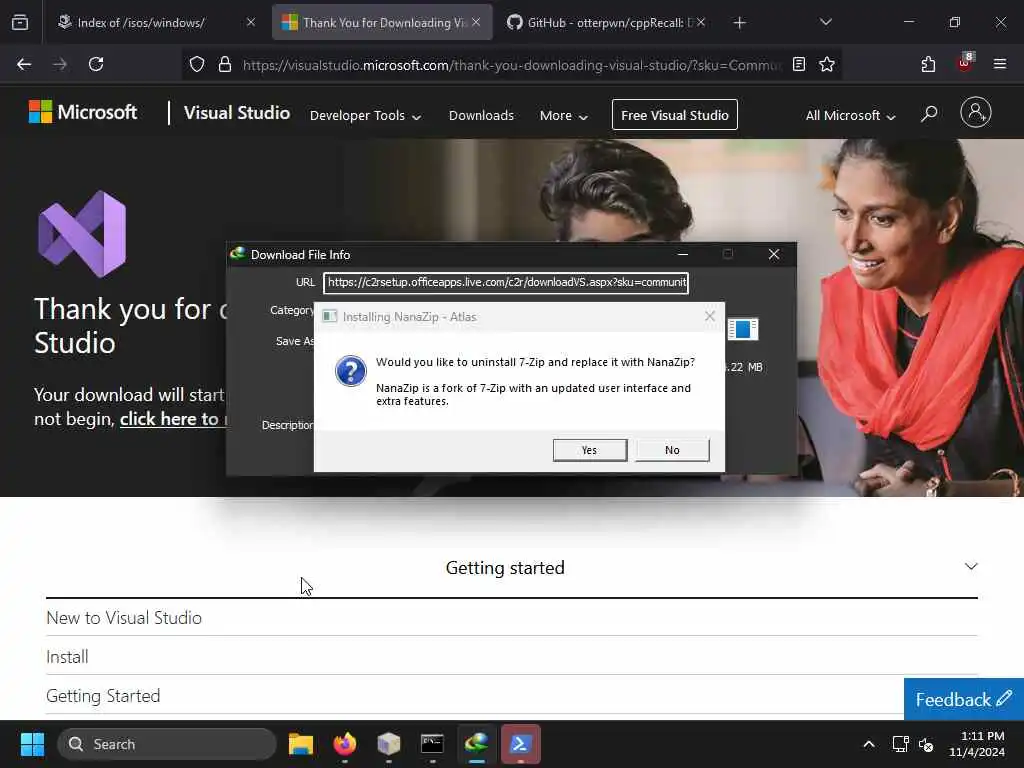Open Firefox from the taskbar
This screenshot has width=1024, height=768.
pyautogui.click(x=345, y=744)
